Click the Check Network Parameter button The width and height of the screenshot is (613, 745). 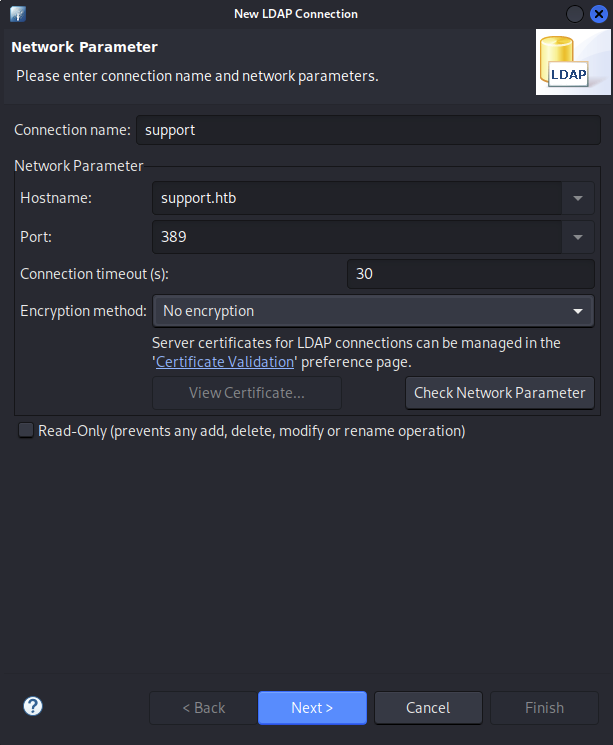(499, 393)
